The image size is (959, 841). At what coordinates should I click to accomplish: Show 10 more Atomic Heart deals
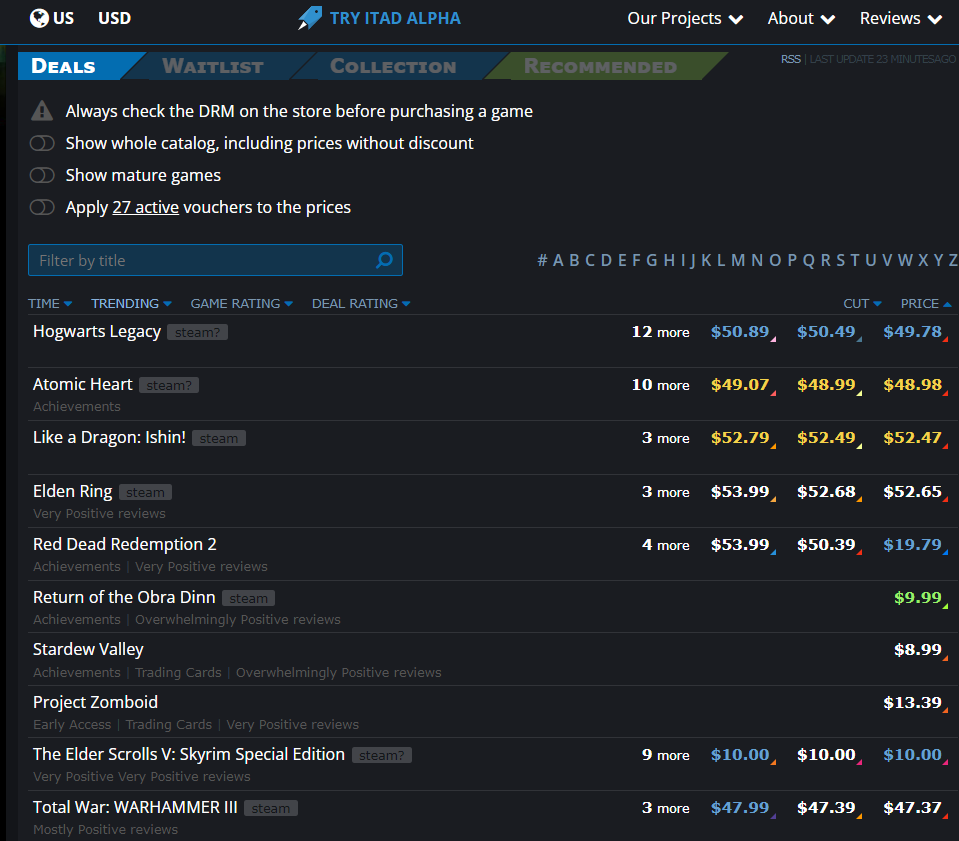tap(661, 385)
